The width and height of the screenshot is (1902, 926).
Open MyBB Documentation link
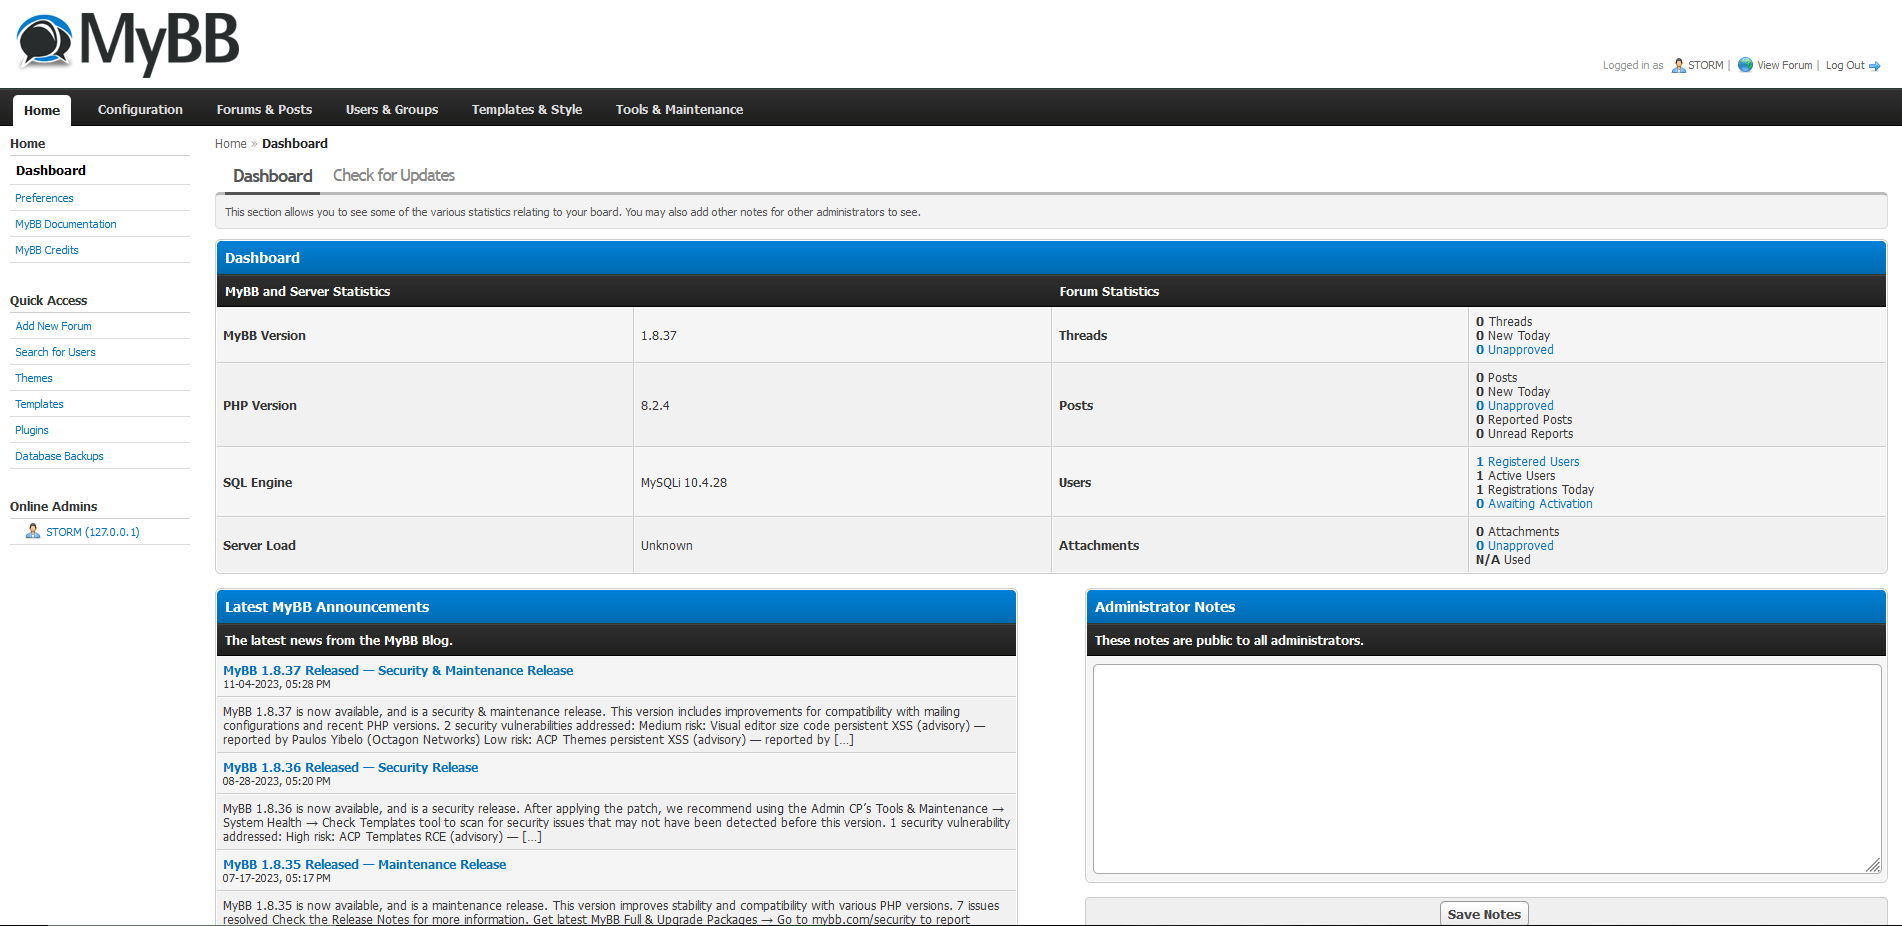[x=66, y=224]
